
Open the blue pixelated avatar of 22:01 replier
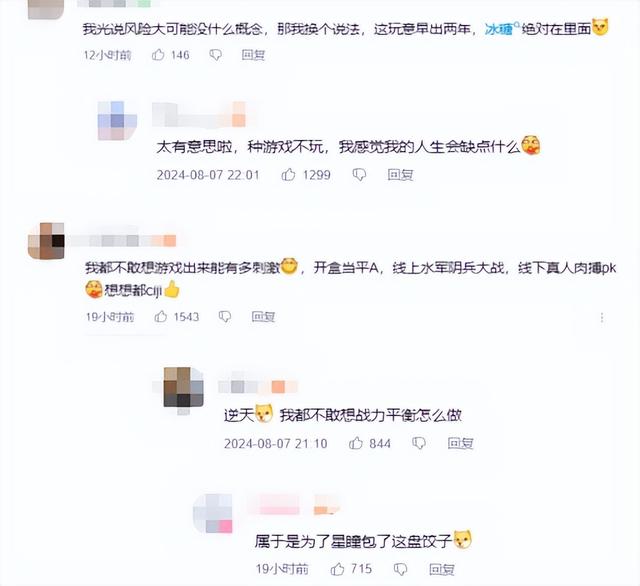[x=117, y=120]
